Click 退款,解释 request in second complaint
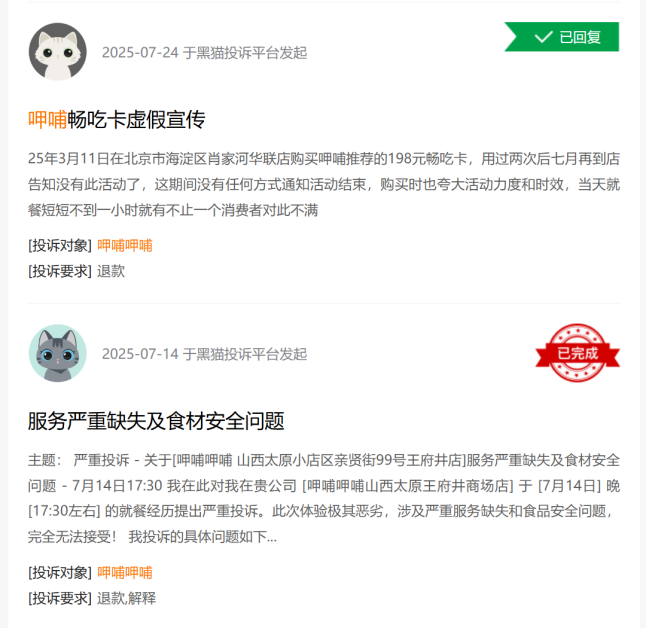The image size is (647, 629). click(127, 598)
